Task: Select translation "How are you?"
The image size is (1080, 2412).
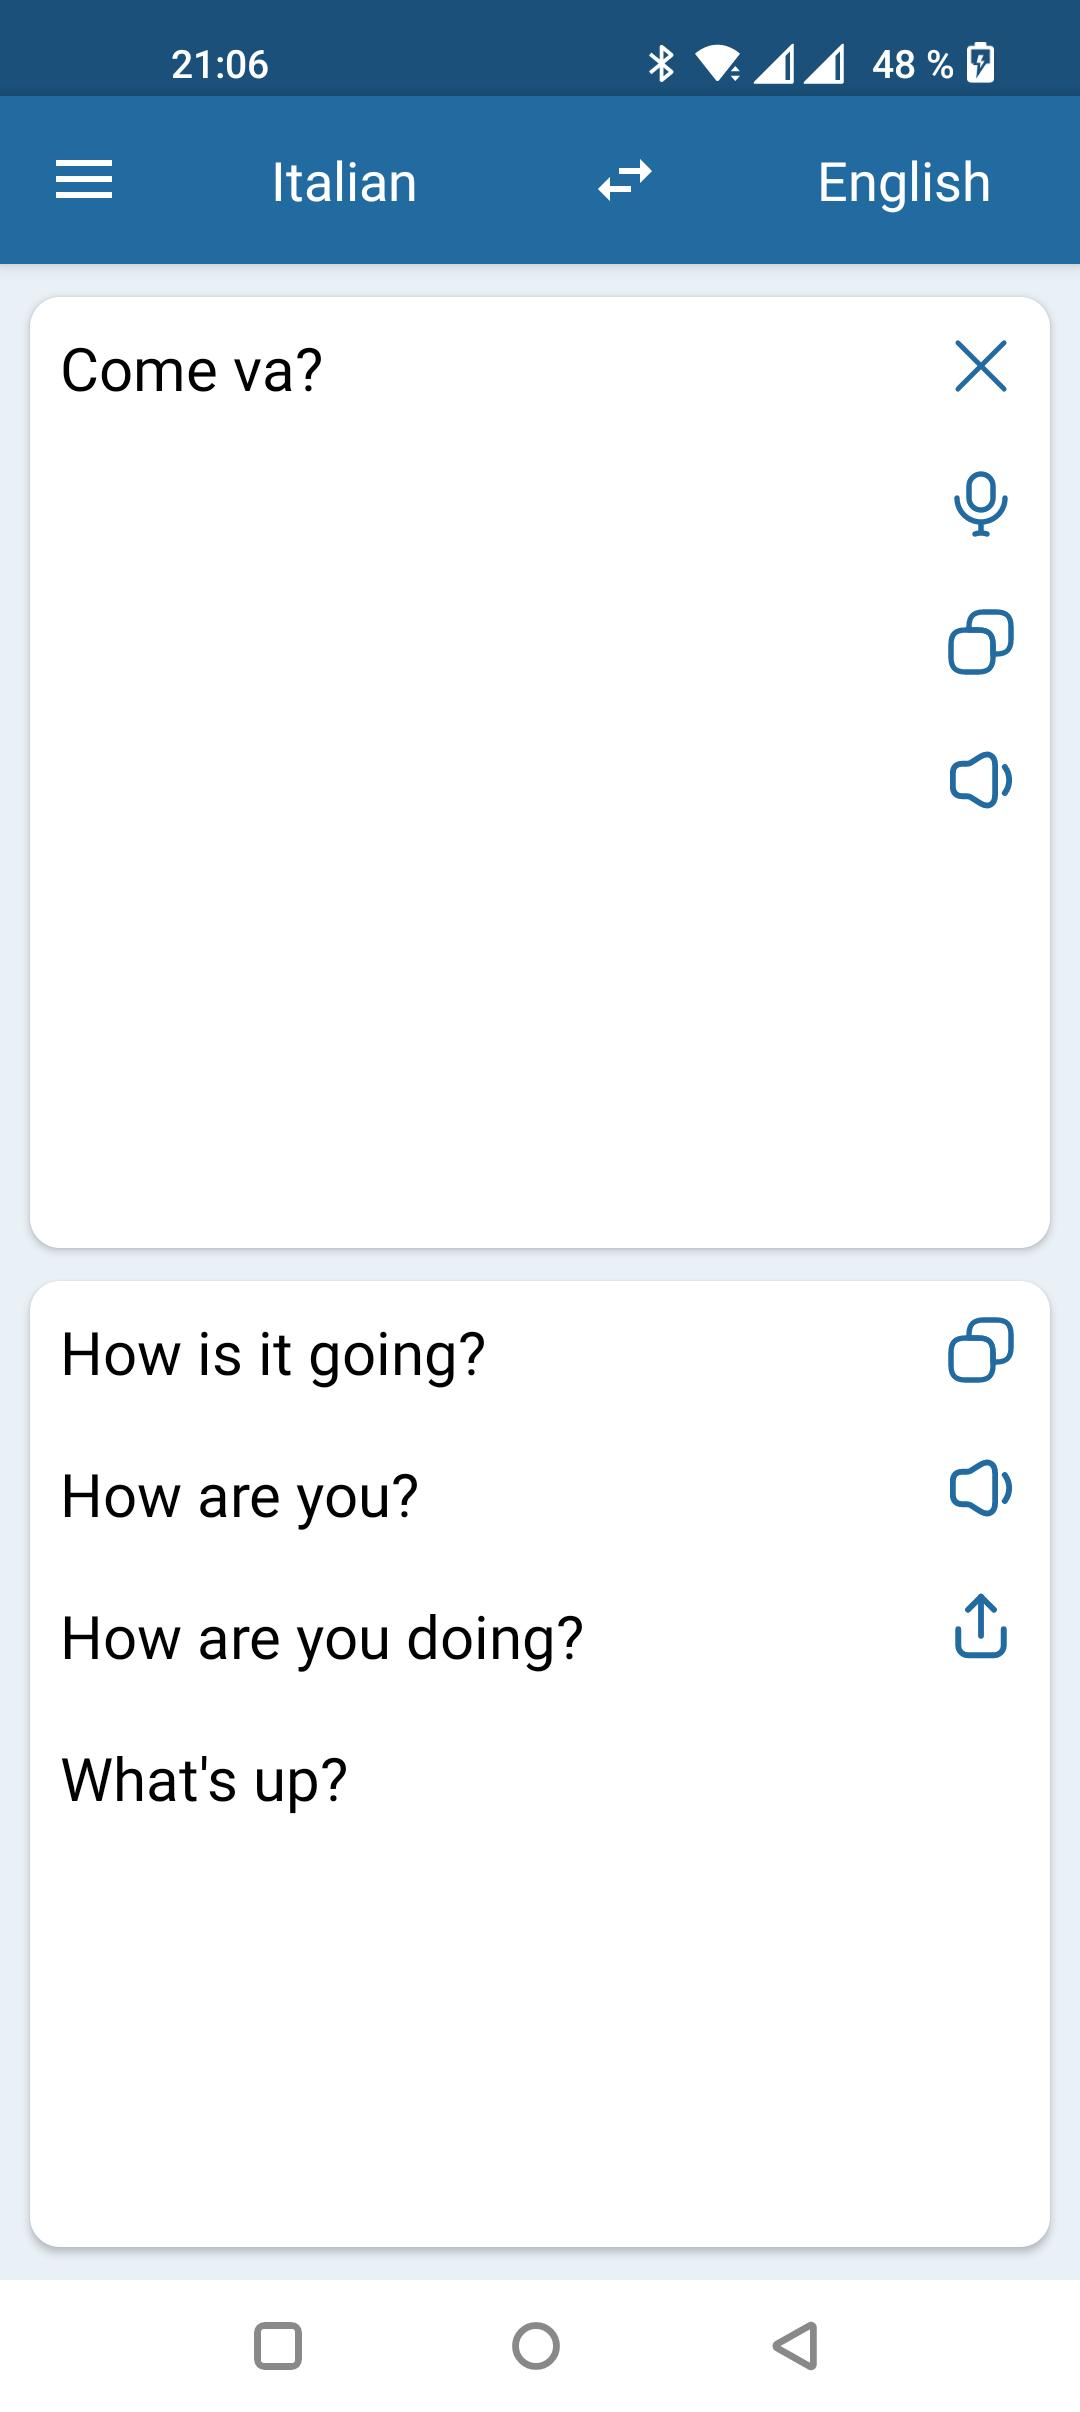Action: click(x=240, y=1497)
